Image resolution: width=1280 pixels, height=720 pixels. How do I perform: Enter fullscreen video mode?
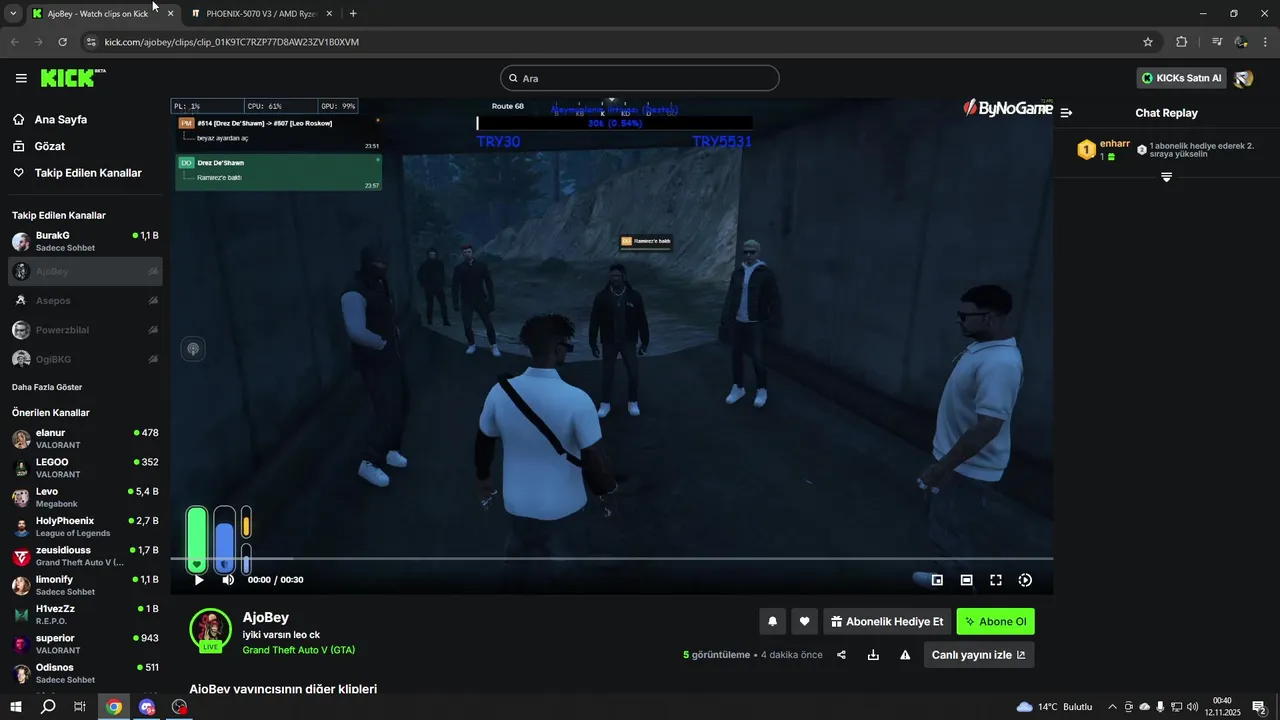(996, 580)
